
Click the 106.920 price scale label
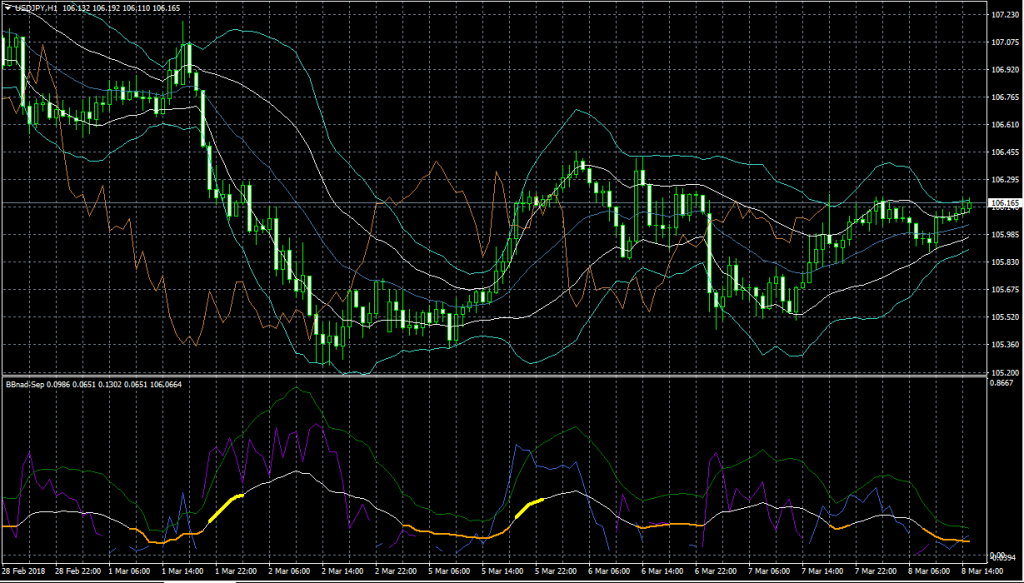(x=1003, y=70)
